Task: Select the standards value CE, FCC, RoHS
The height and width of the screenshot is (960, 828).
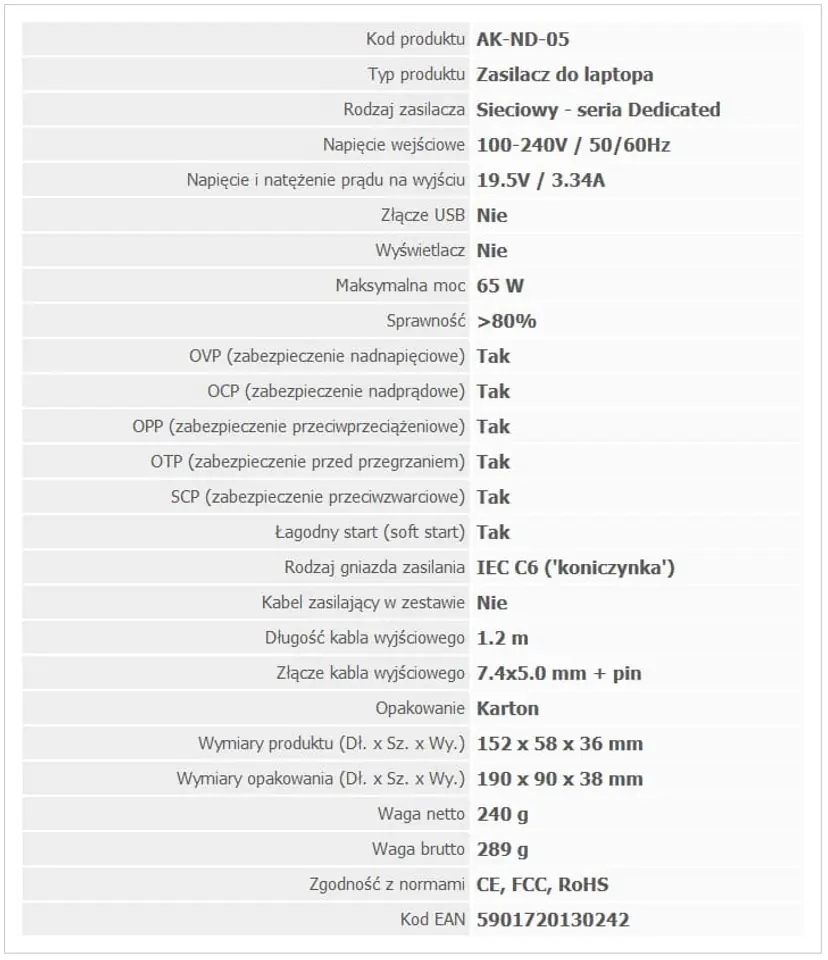Action: tap(543, 885)
